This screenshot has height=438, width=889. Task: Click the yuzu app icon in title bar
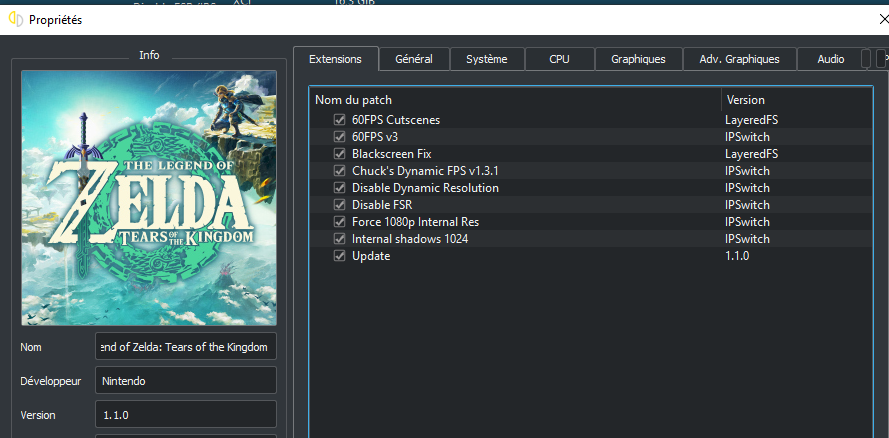[x=16, y=20]
